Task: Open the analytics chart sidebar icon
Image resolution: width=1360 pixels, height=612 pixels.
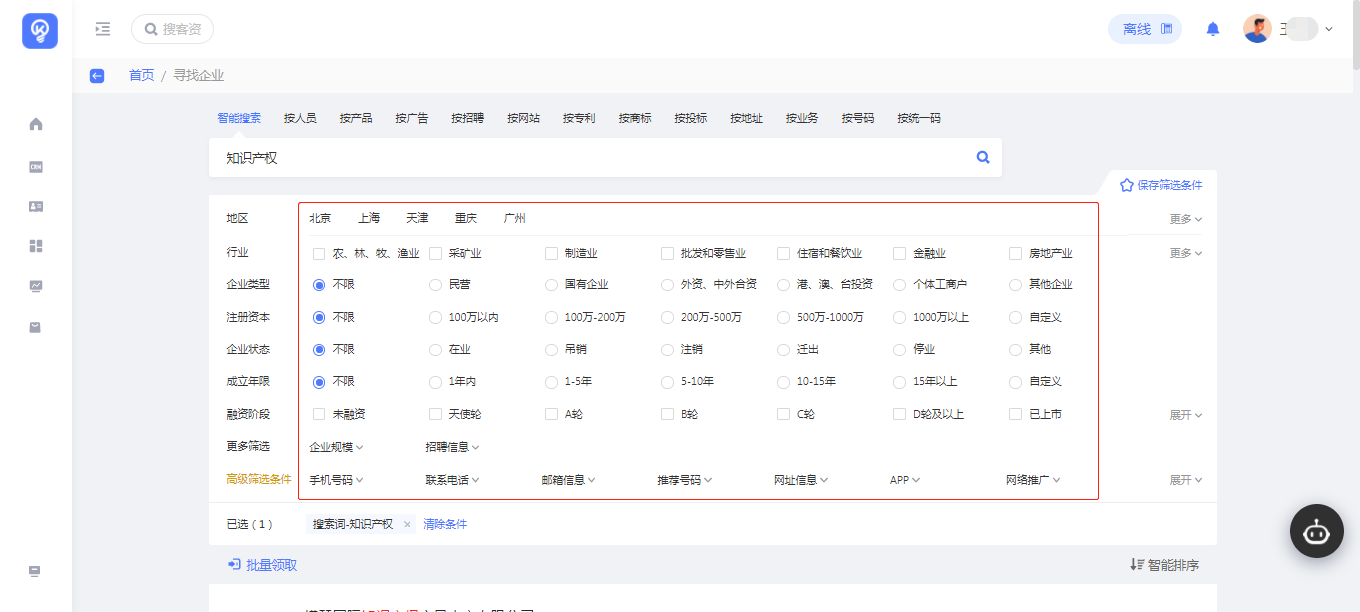Action: click(36, 286)
